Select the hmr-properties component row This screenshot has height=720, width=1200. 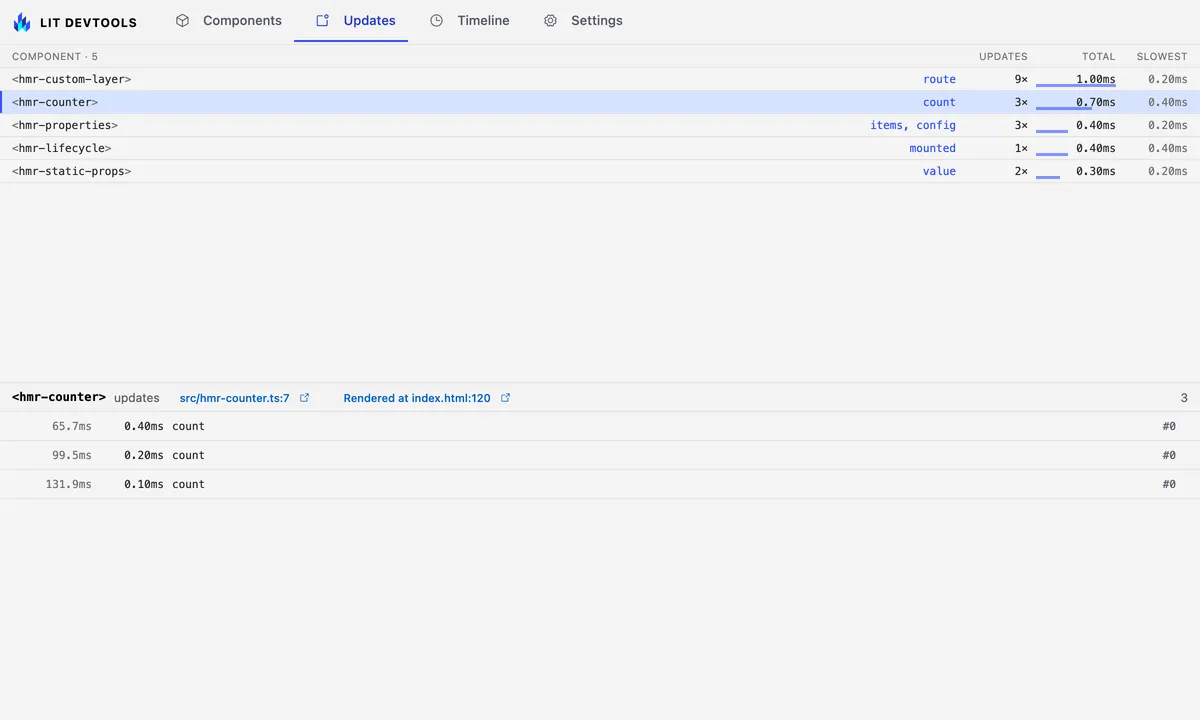click(600, 125)
